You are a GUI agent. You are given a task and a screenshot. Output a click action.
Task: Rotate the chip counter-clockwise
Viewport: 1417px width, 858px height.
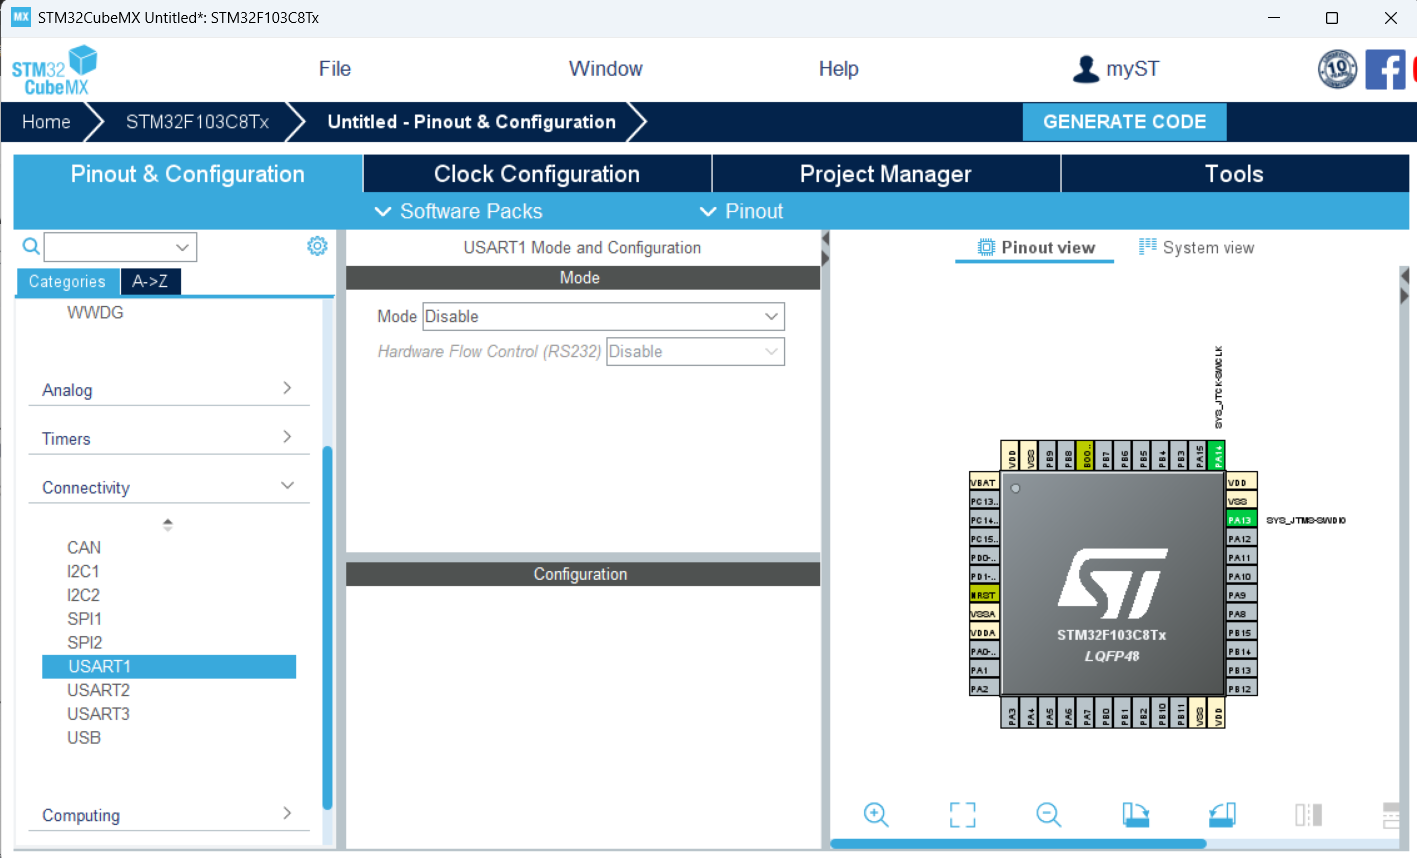coord(1222,814)
